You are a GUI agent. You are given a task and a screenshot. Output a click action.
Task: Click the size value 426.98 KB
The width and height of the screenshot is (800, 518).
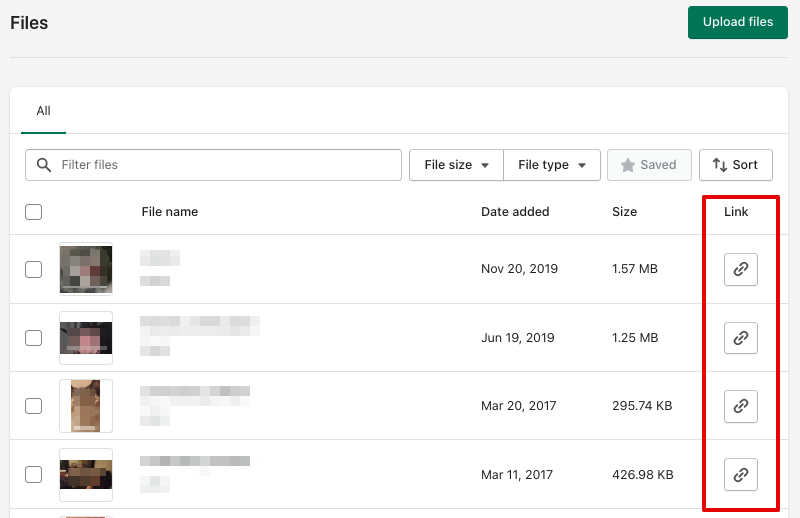643,475
